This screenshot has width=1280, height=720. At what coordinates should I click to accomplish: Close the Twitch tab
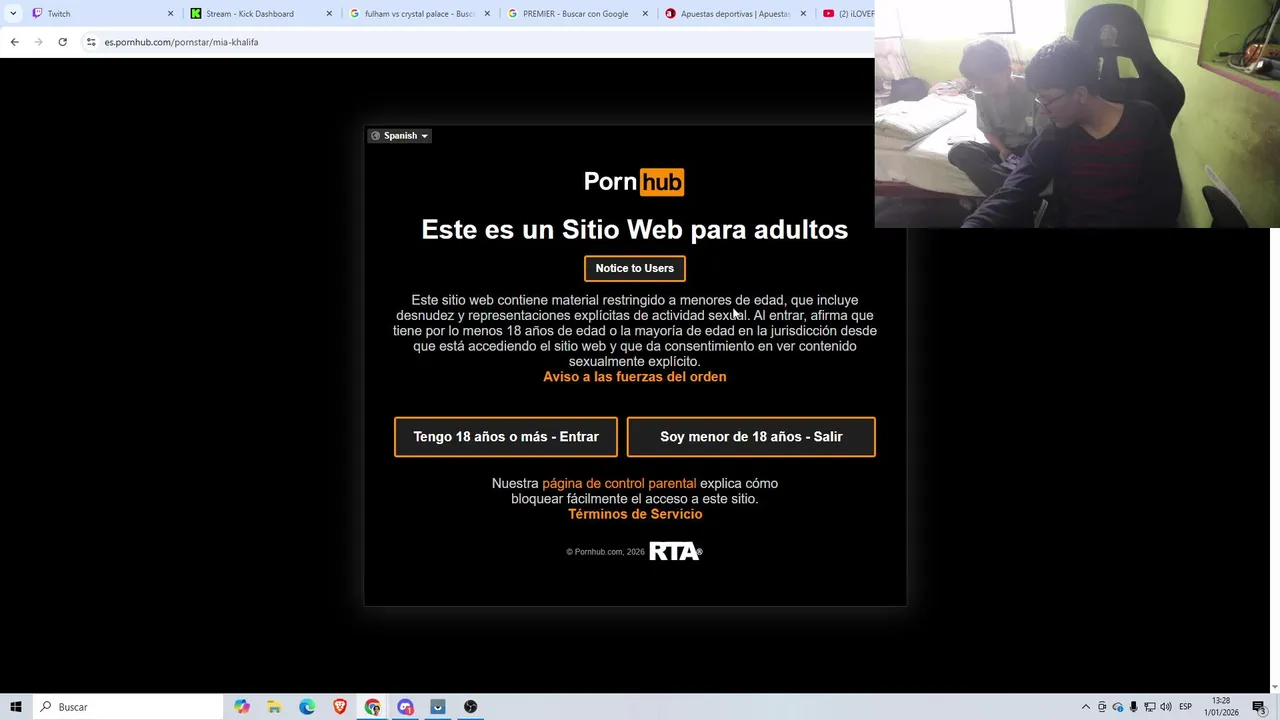(x=170, y=14)
